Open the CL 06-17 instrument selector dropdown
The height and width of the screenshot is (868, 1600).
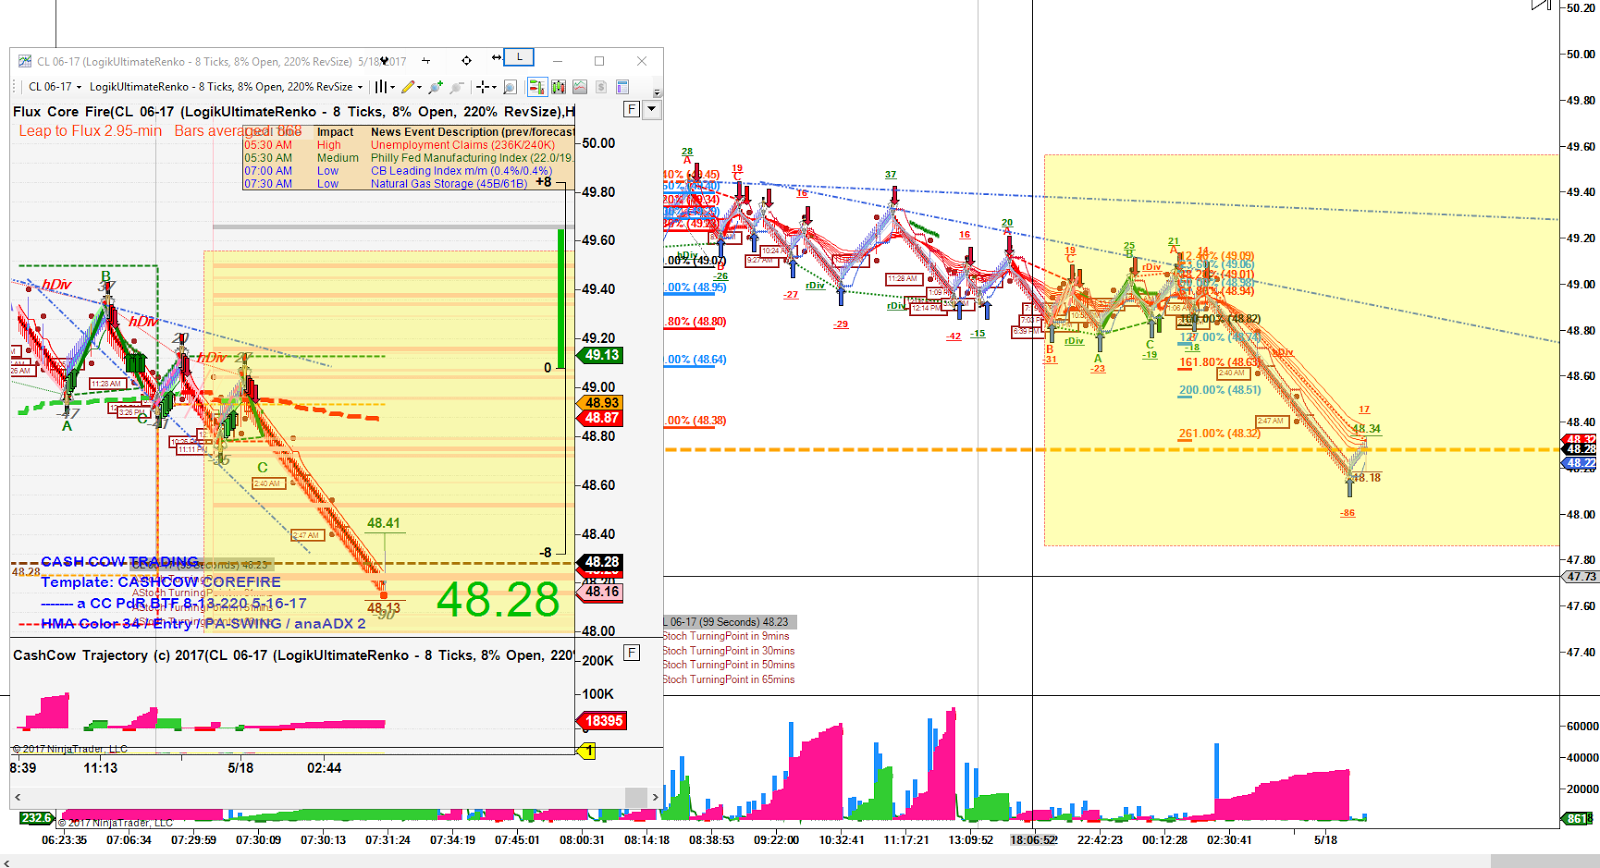[55, 87]
